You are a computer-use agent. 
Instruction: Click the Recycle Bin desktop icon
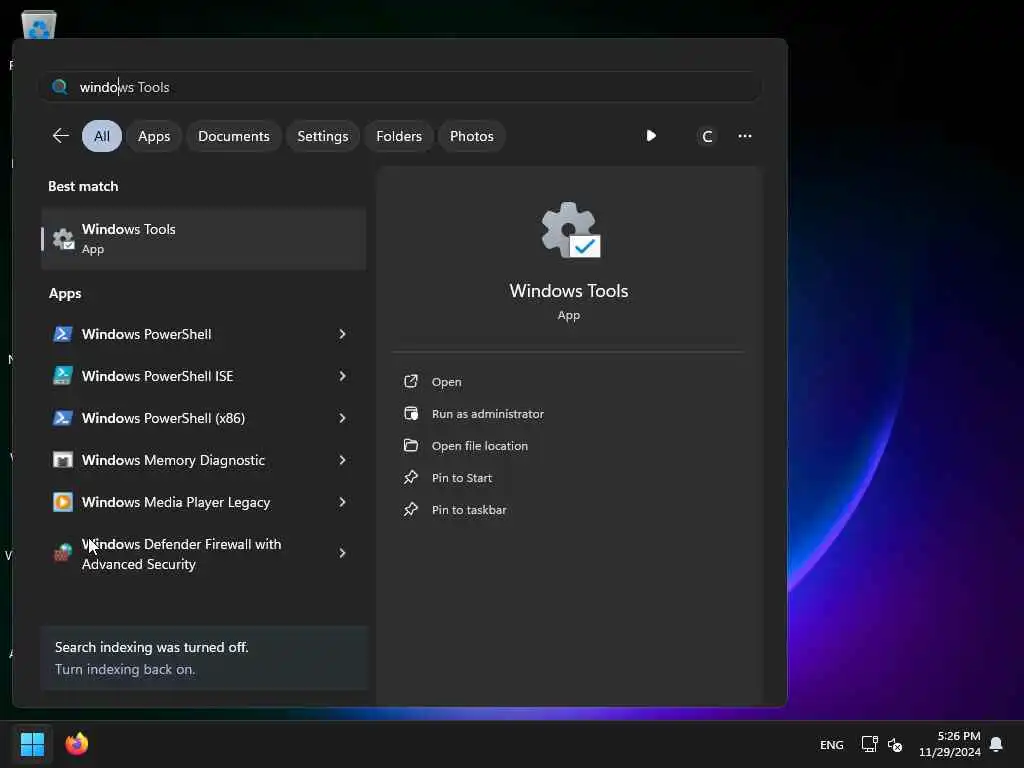point(39,25)
